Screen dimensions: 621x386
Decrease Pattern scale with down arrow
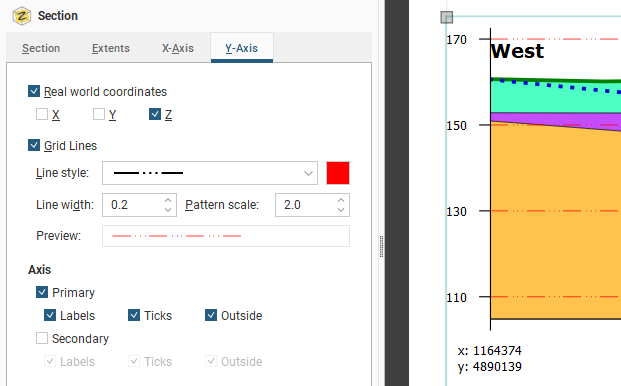[341, 210]
